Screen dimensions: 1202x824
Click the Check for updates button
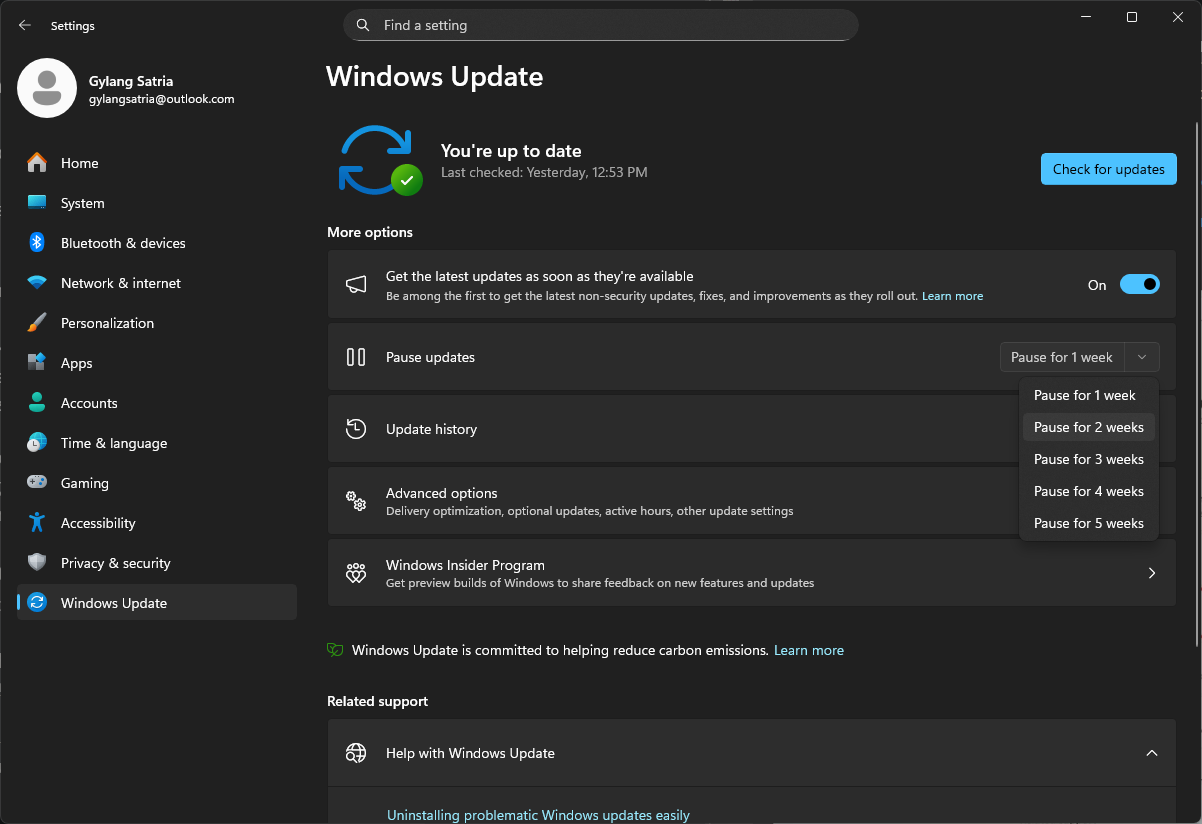1108,169
